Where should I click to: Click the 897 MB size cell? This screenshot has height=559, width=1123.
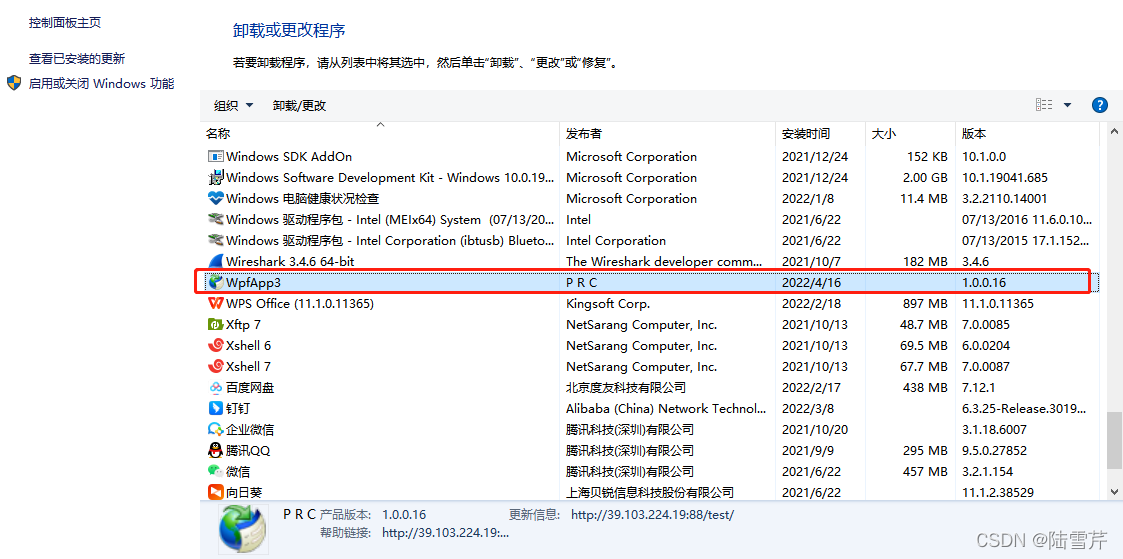coord(924,303)
